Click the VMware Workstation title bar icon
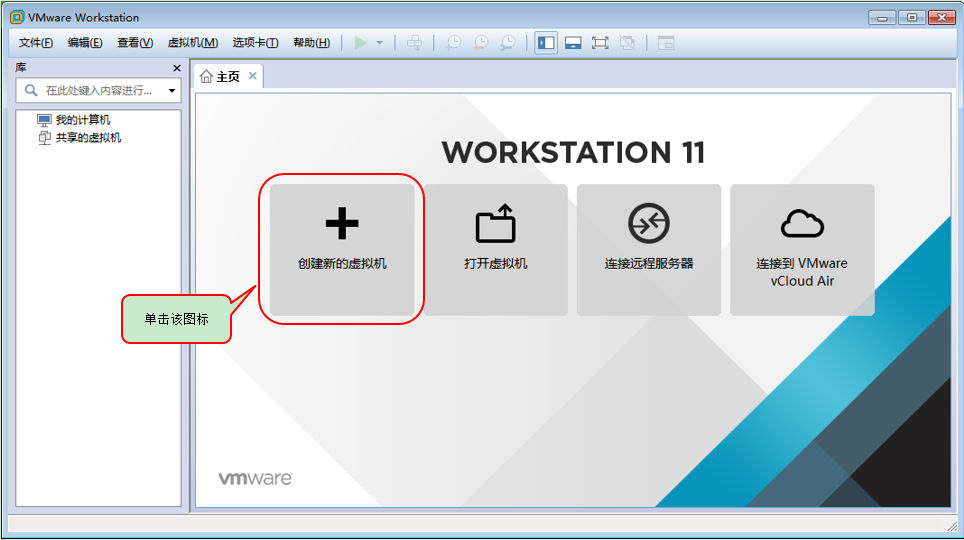Viewport: 964px width, 540px height. tap(17, 17)
